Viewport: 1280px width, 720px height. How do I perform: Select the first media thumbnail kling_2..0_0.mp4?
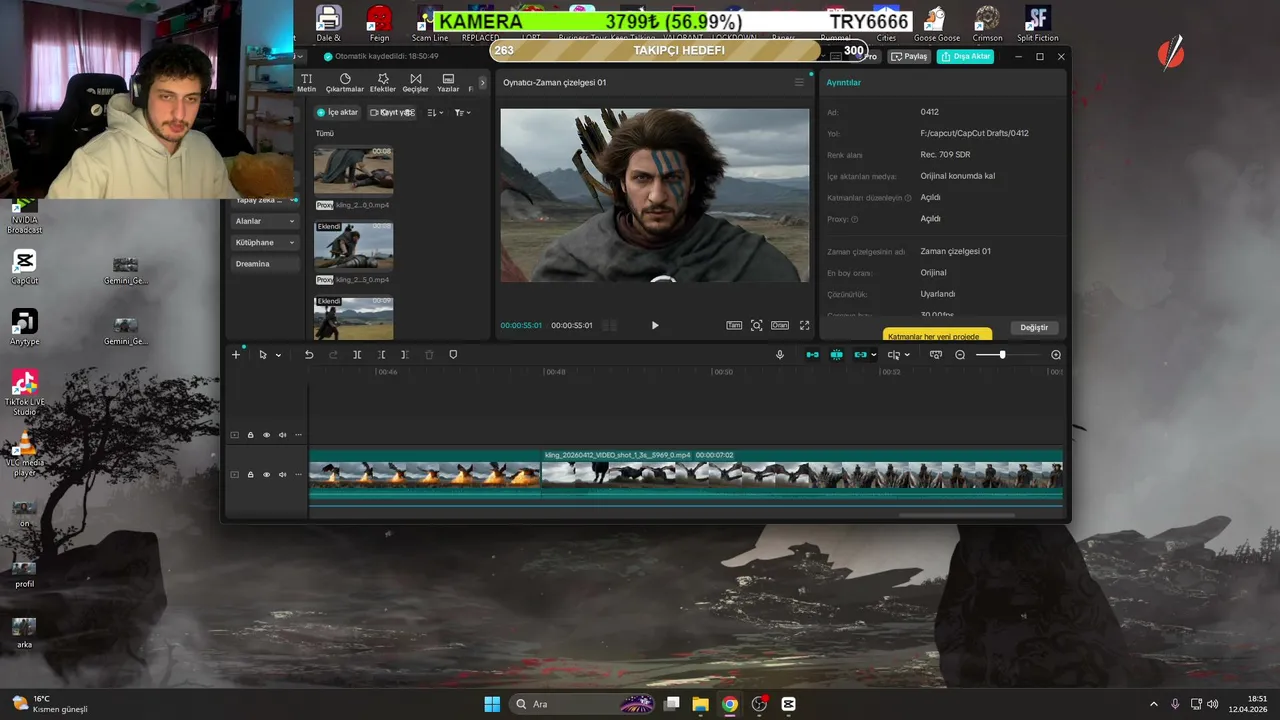click(353, 170)
